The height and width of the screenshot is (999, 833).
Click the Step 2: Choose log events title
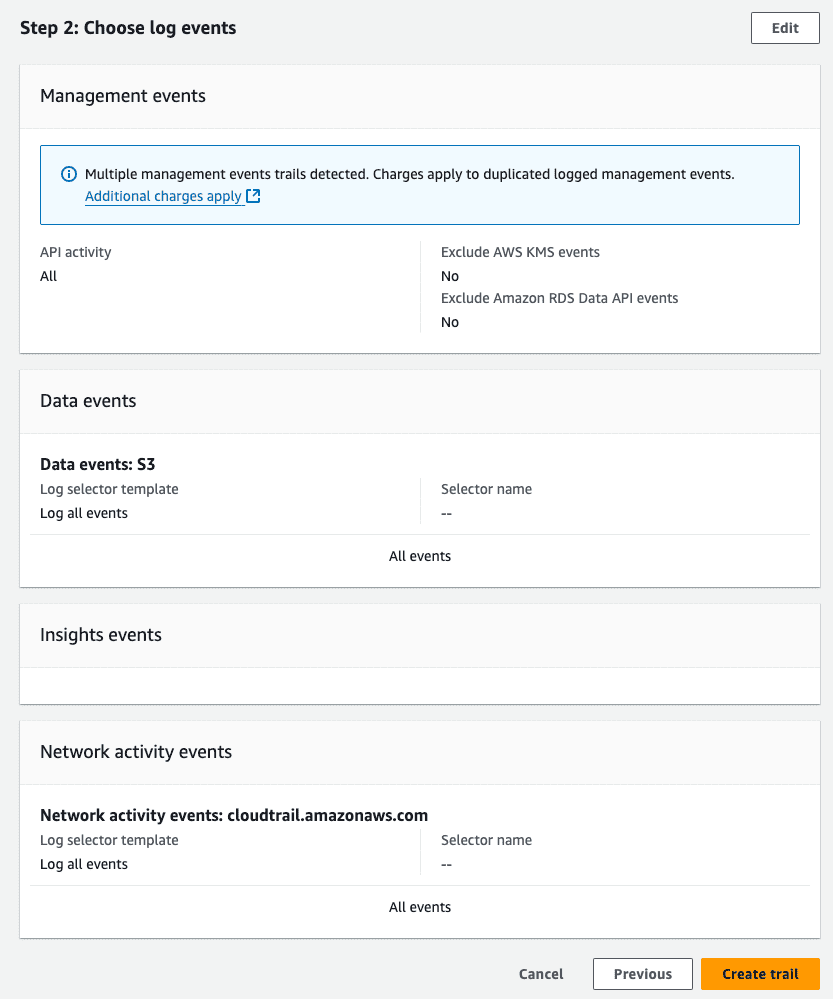128,27
